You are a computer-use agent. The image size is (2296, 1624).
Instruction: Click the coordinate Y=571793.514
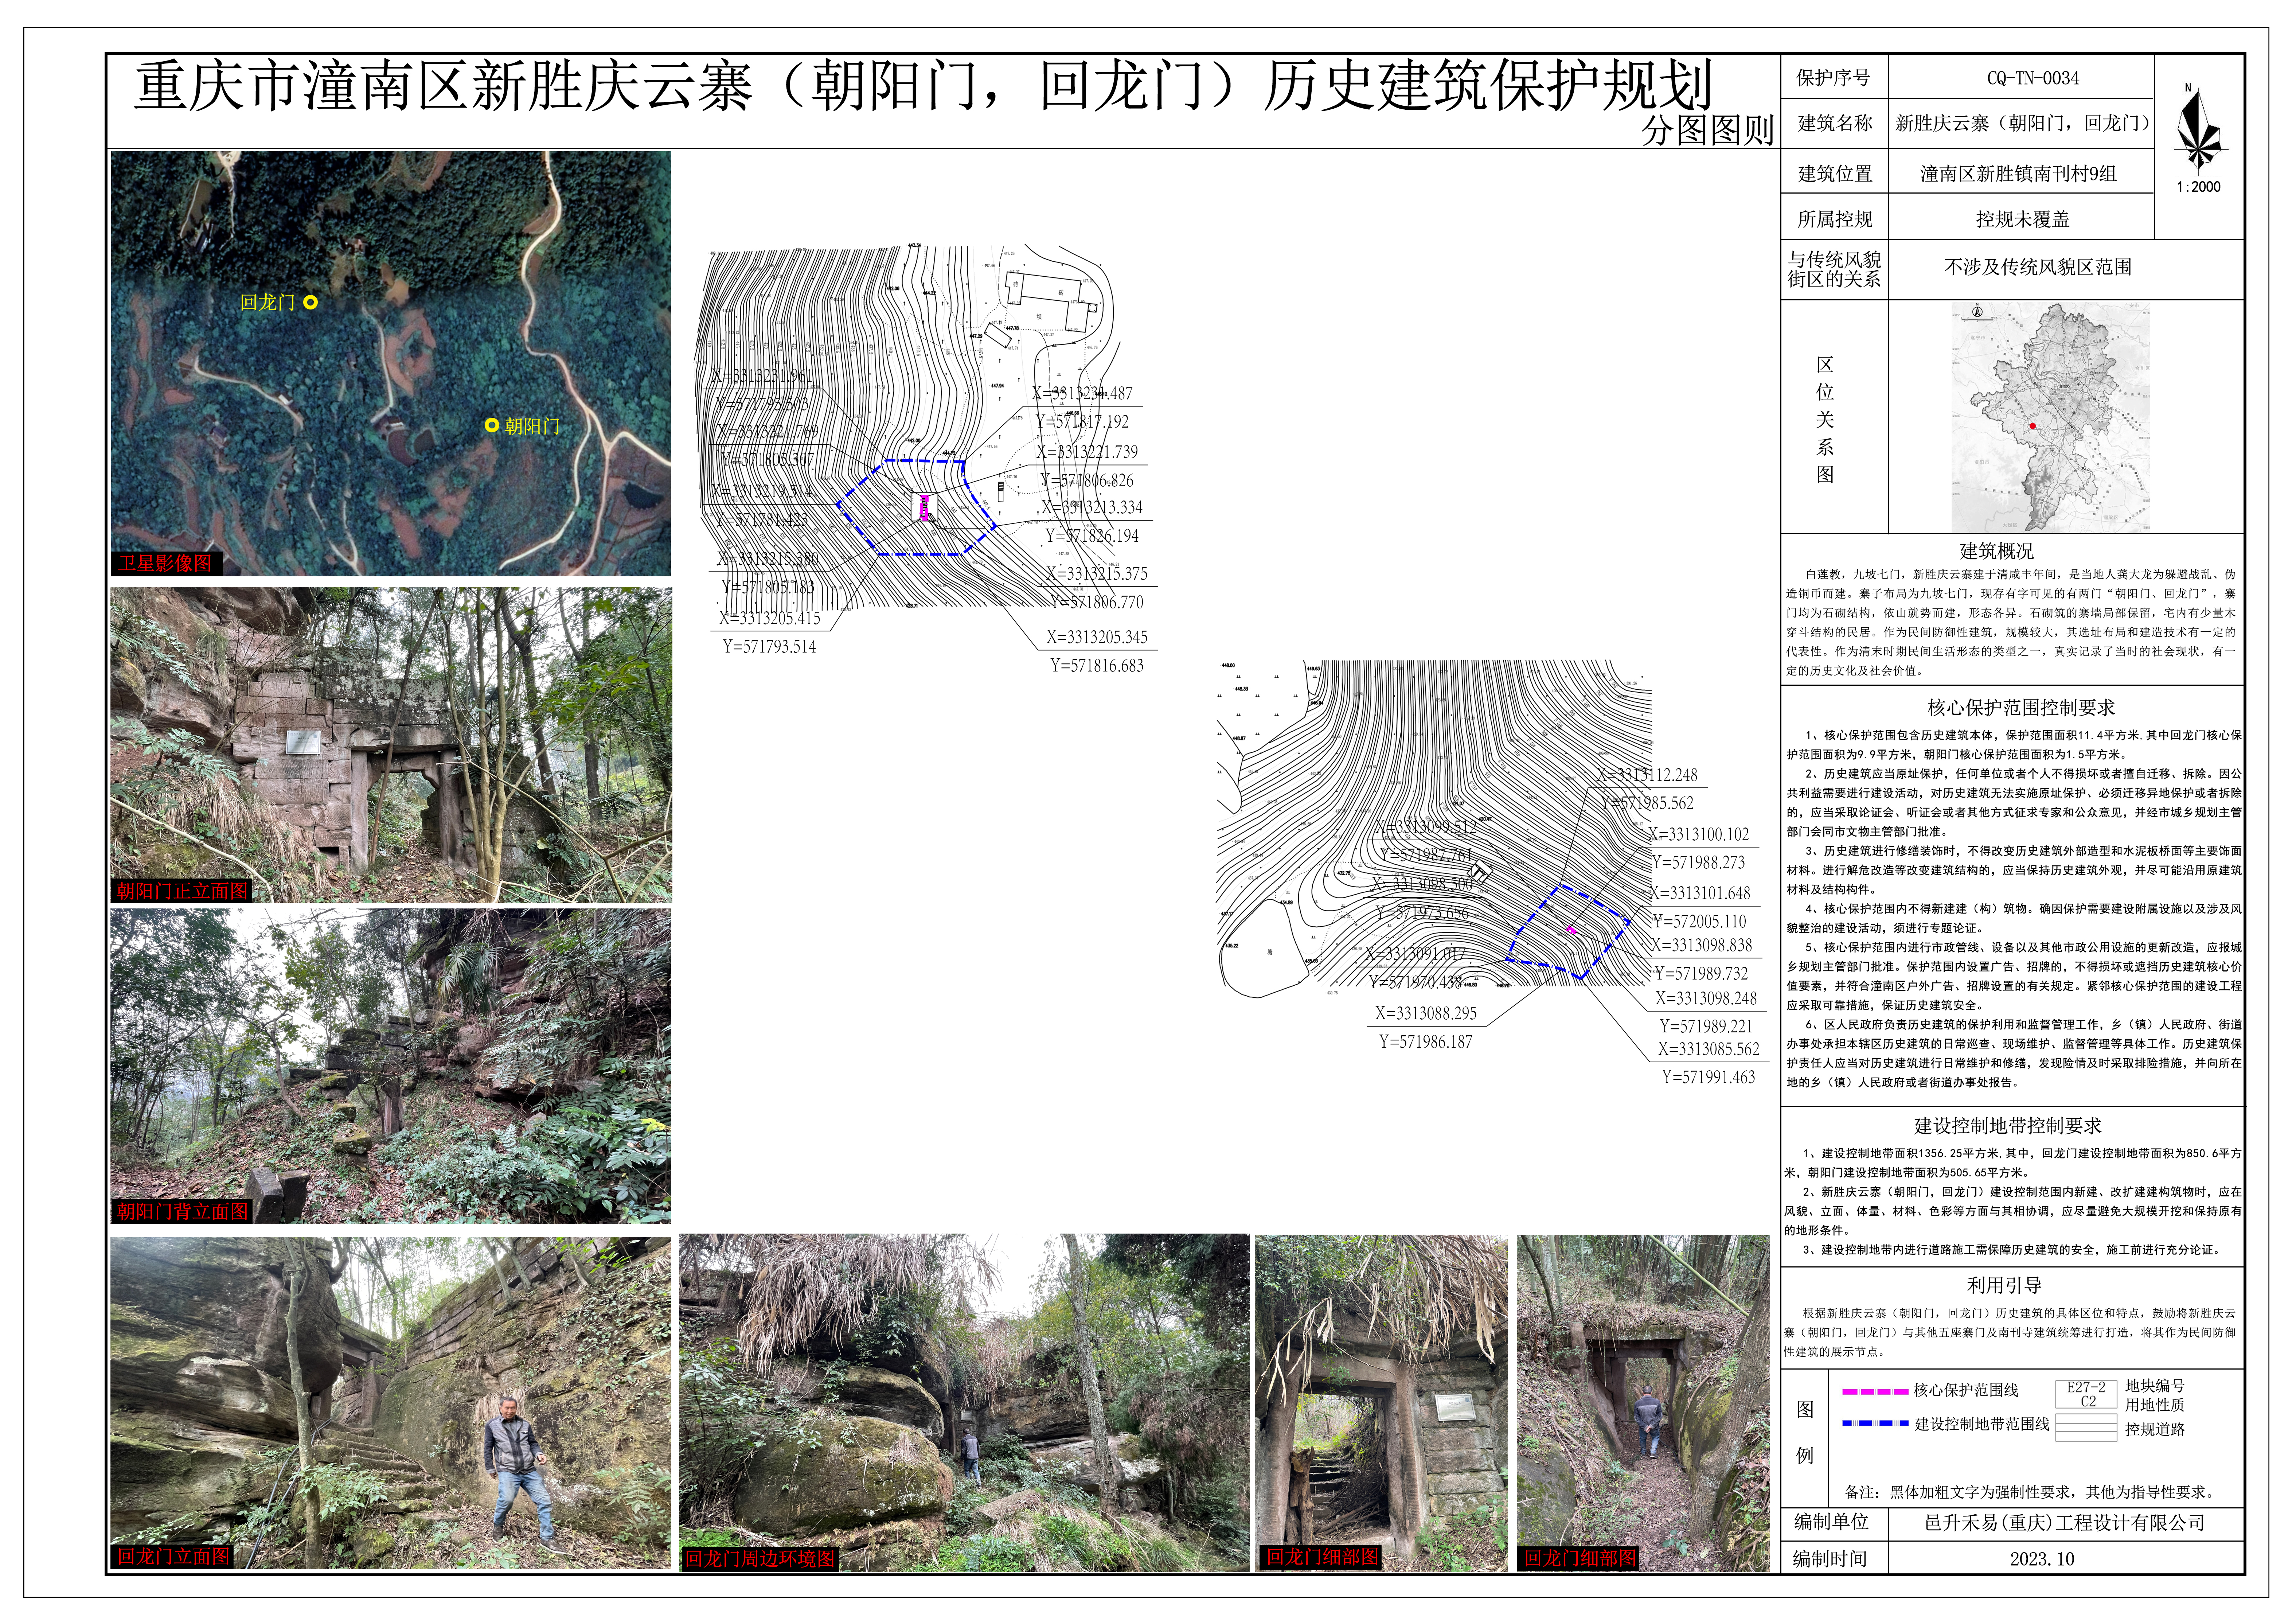coord(769,647)
